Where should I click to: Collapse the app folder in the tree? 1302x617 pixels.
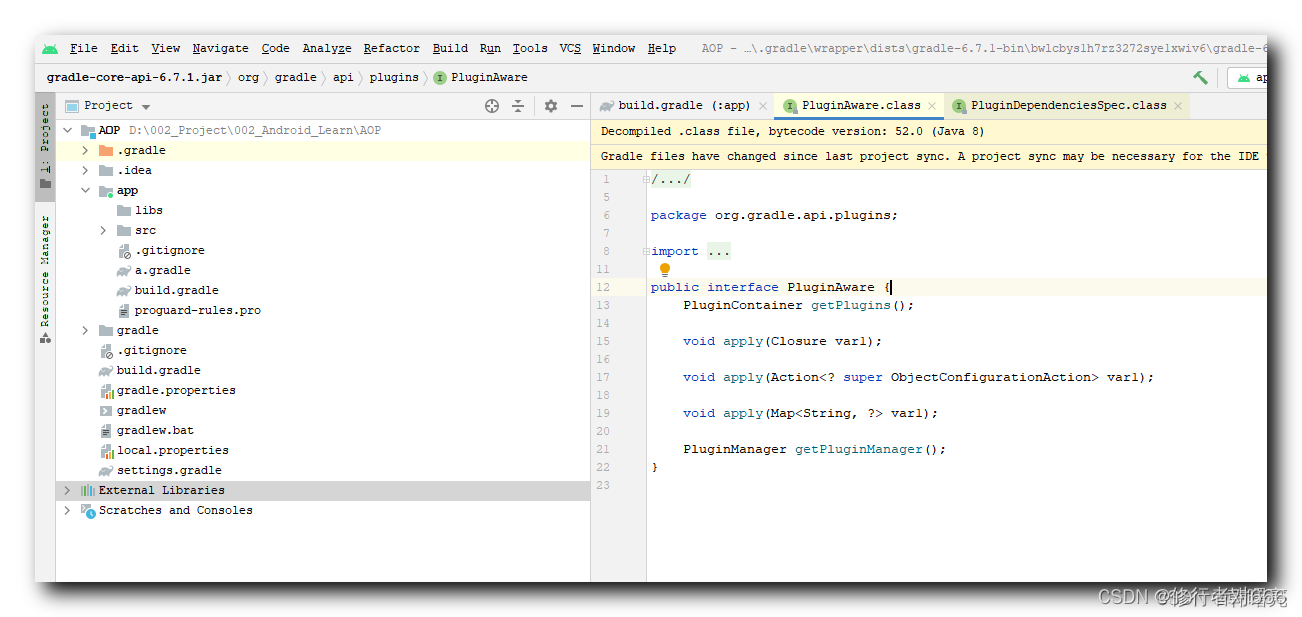point(85,190)
